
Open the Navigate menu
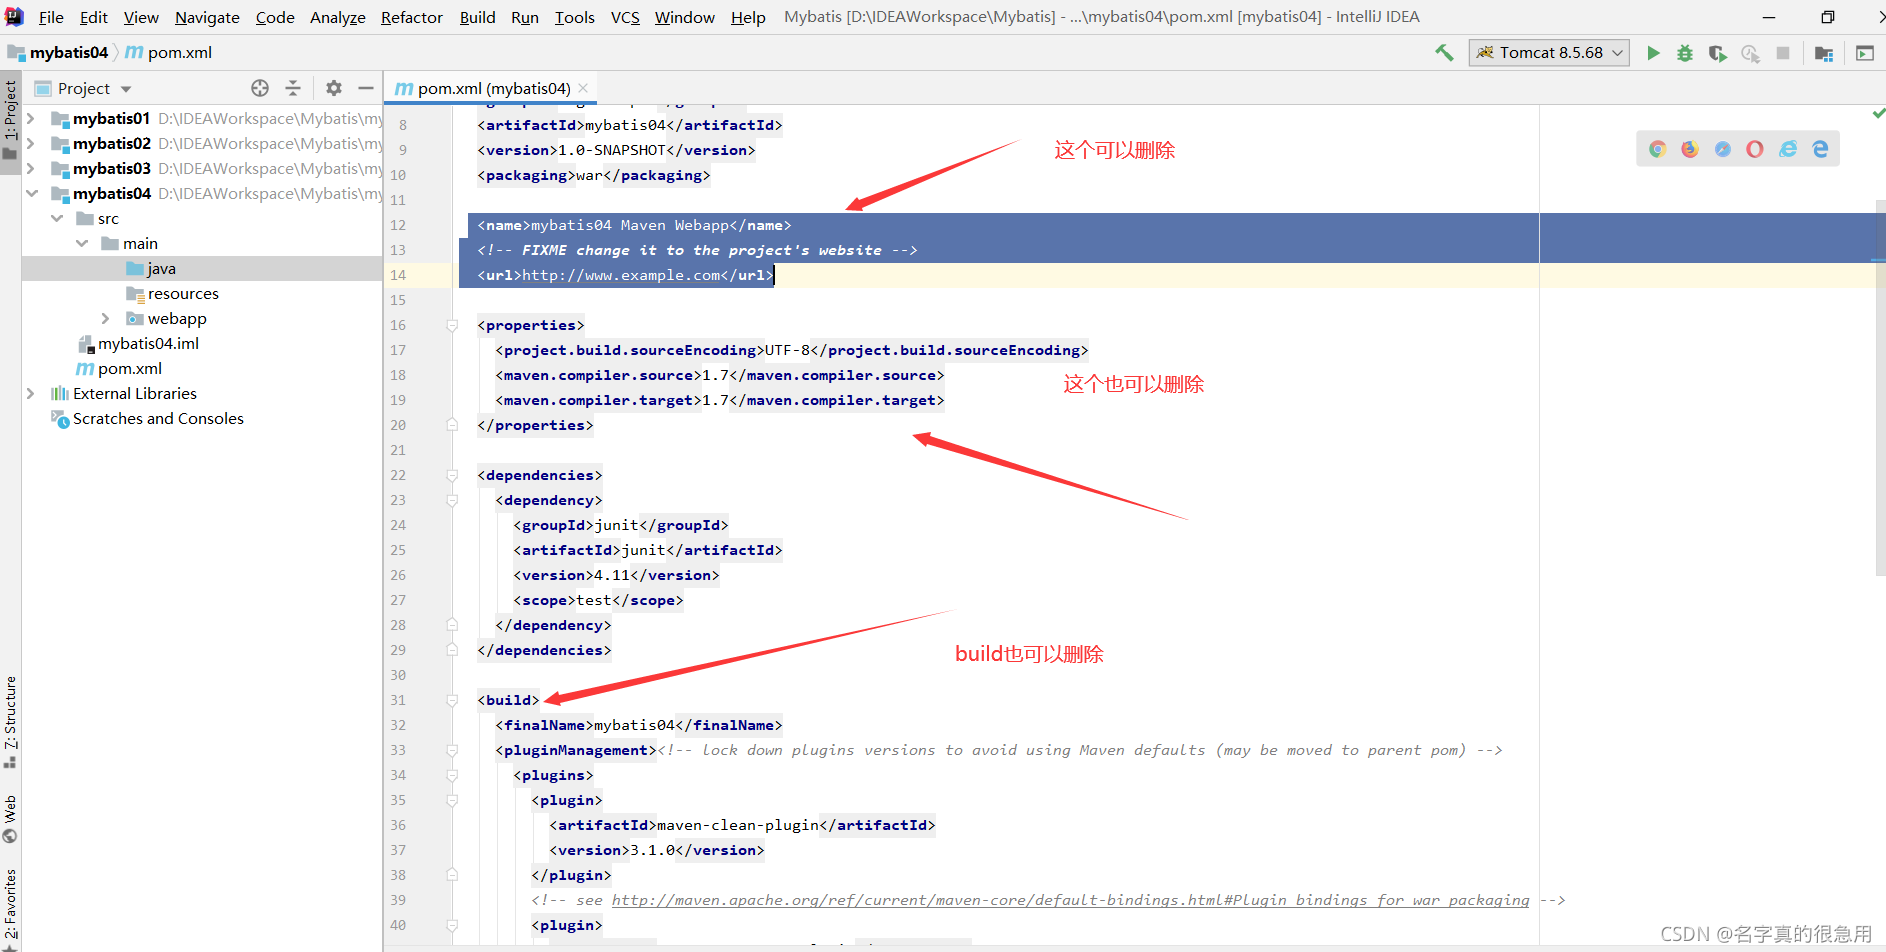[x=207, y=17]
